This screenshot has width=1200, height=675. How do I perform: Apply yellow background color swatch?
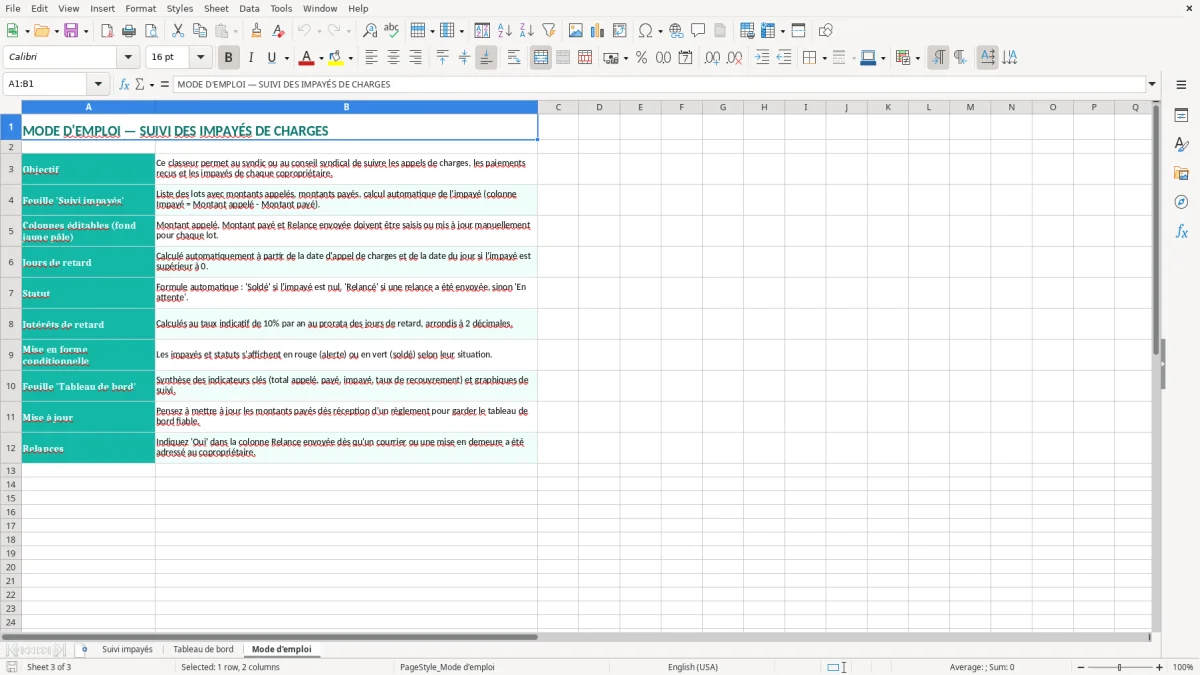click(337, 58)
